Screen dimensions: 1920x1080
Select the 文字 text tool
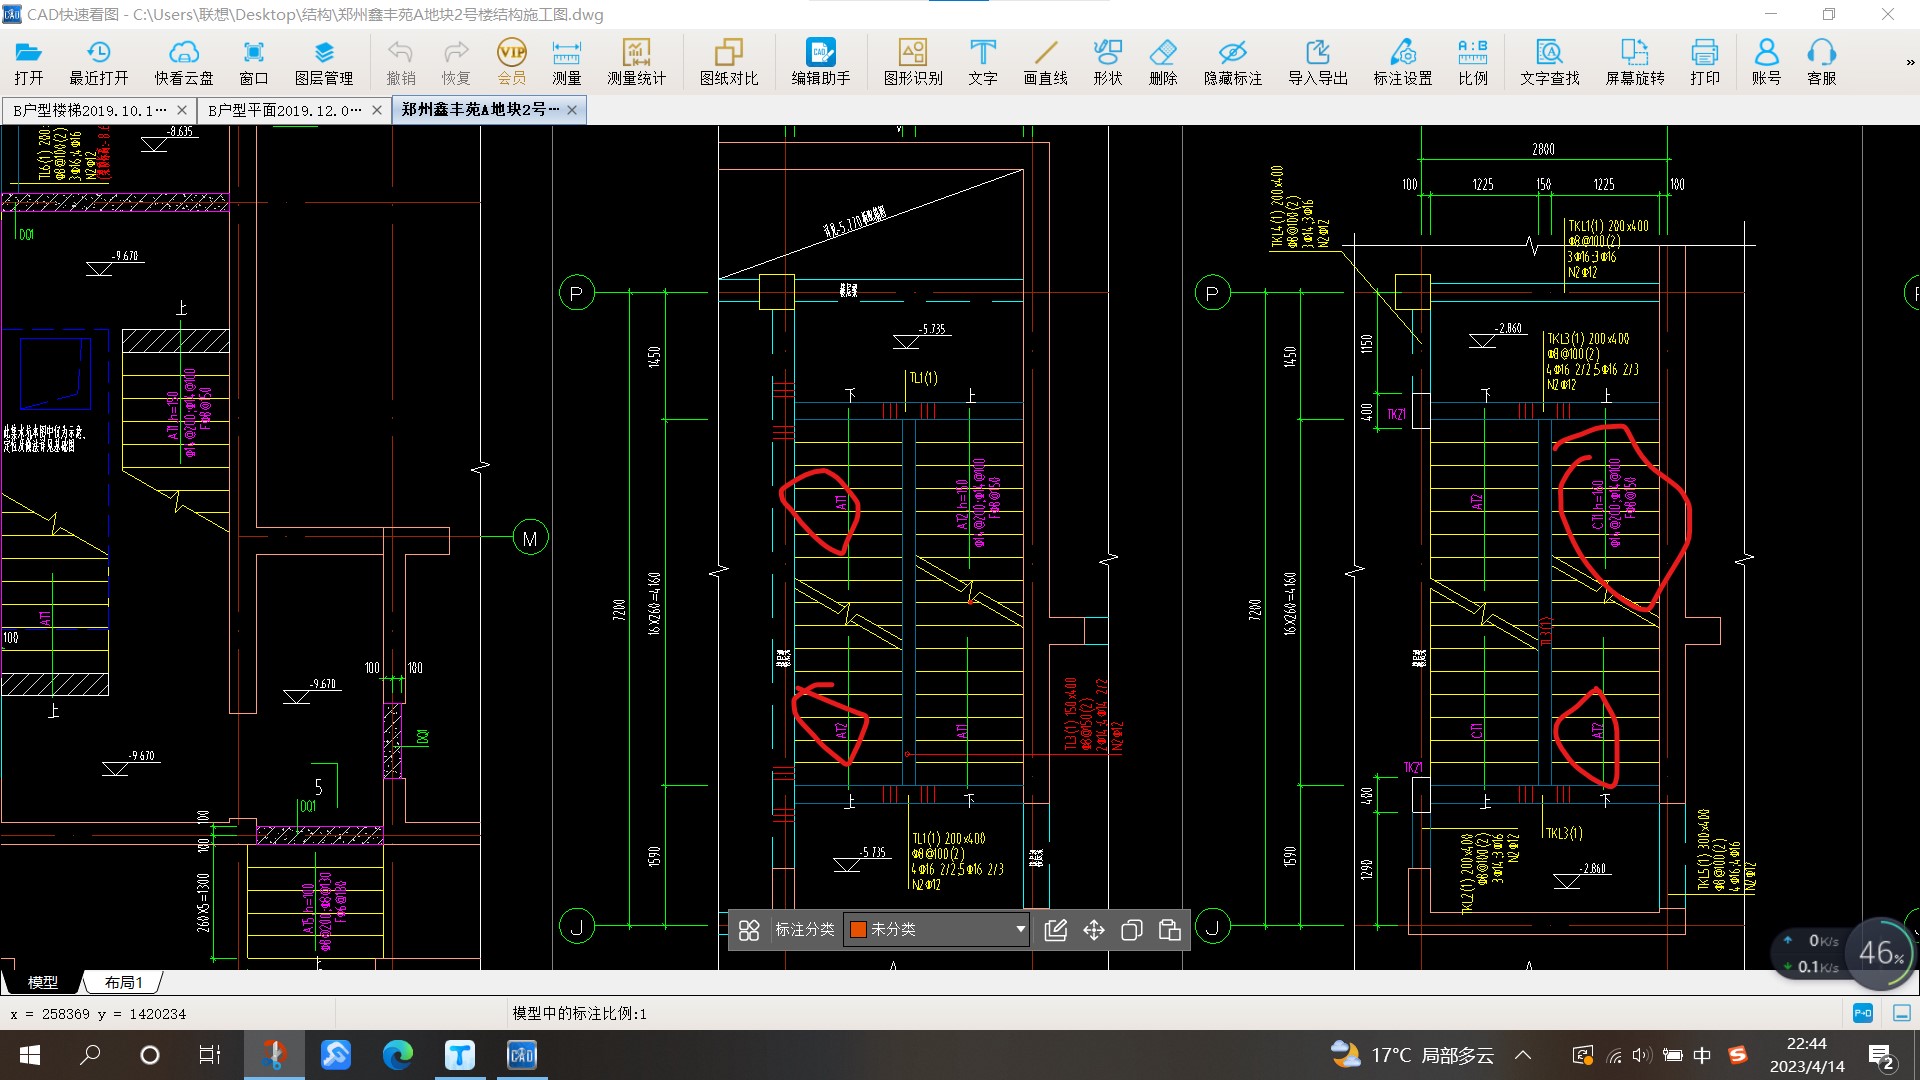coord(983,63)
